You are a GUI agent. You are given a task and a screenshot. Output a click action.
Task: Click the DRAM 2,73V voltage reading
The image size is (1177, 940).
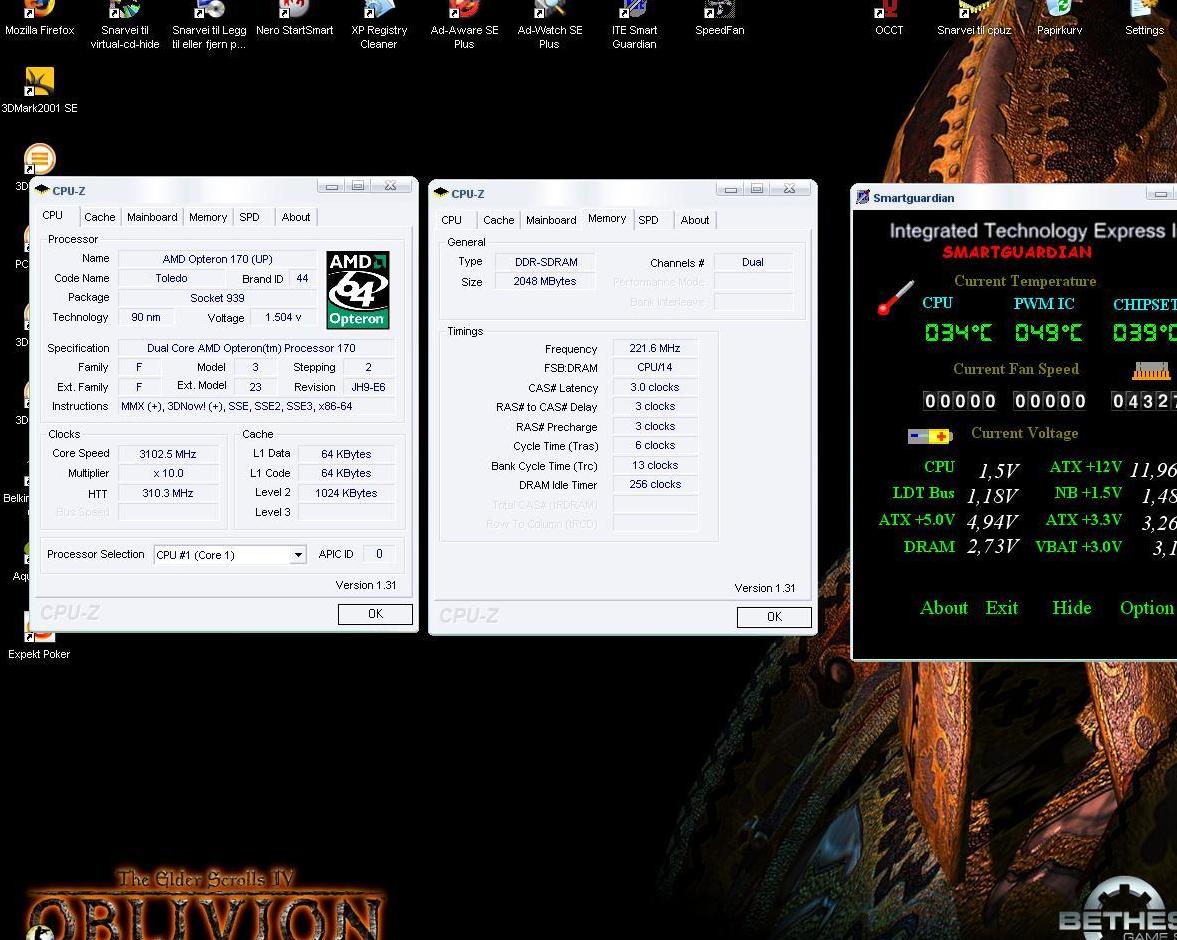tap(992, 547)
